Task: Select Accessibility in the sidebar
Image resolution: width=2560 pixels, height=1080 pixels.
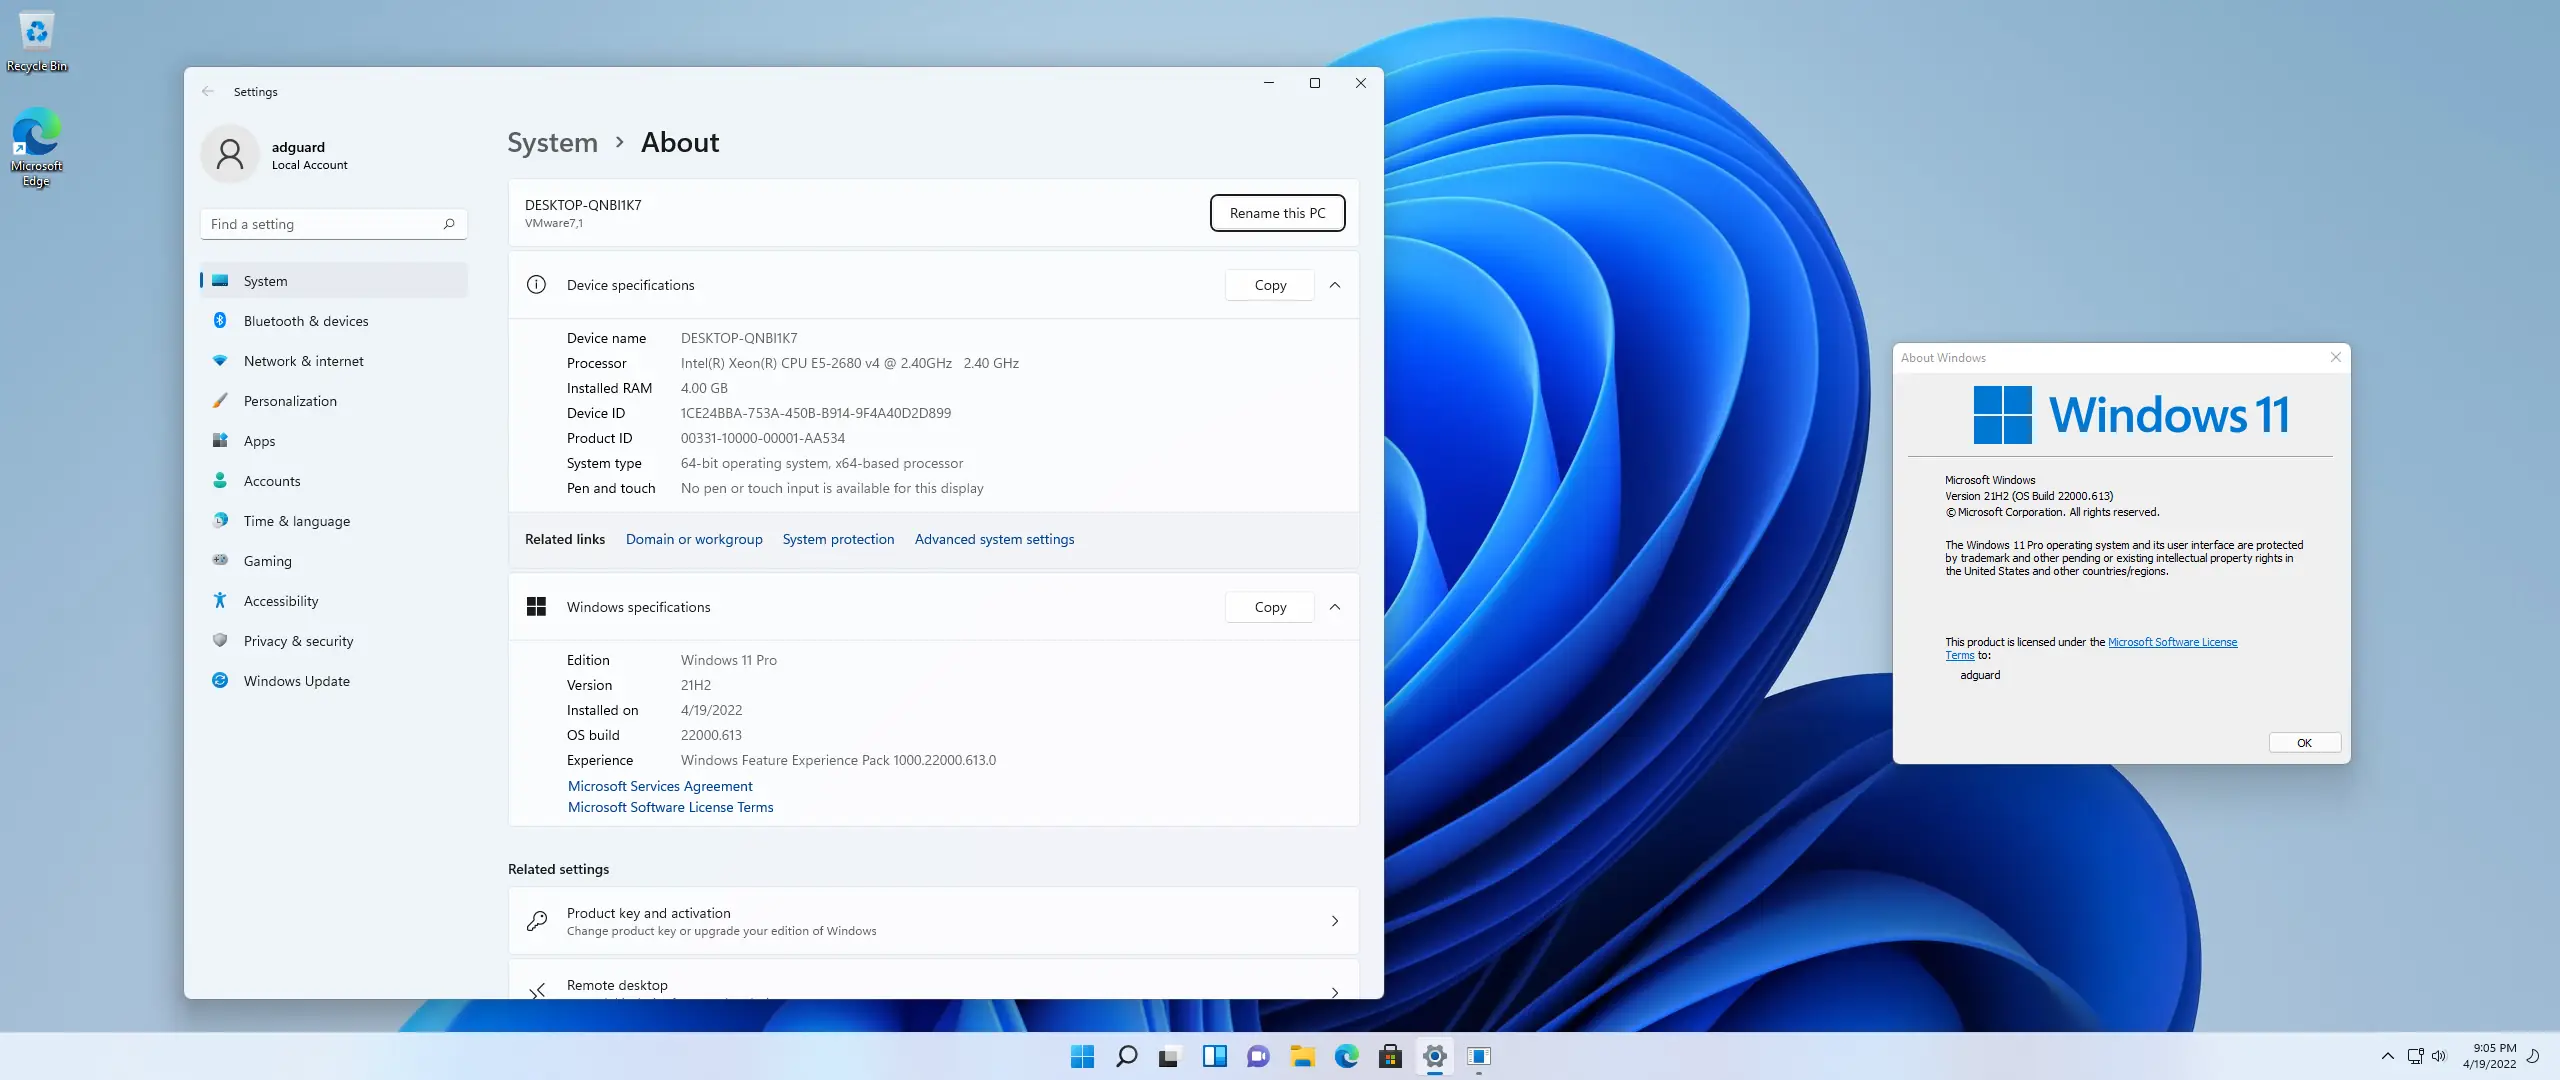Action: (281, 601)
